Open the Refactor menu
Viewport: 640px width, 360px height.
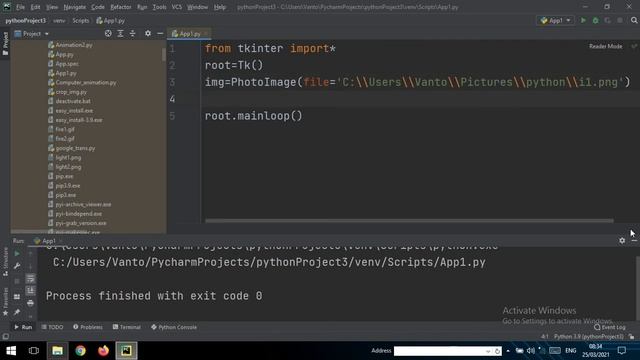pyautogui.click(x=121, y=7)
